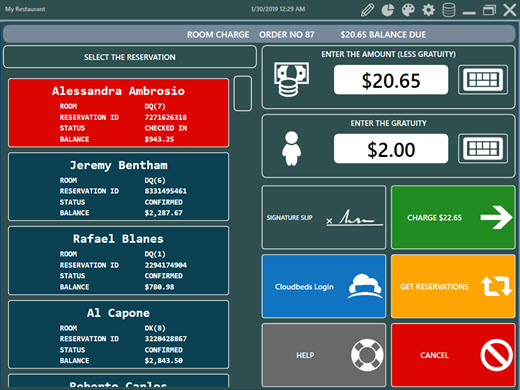The height and width of the screenshot is (390, 520).
Task: Click the cash money icon beside amount
Action: click(x=291, y=79)
